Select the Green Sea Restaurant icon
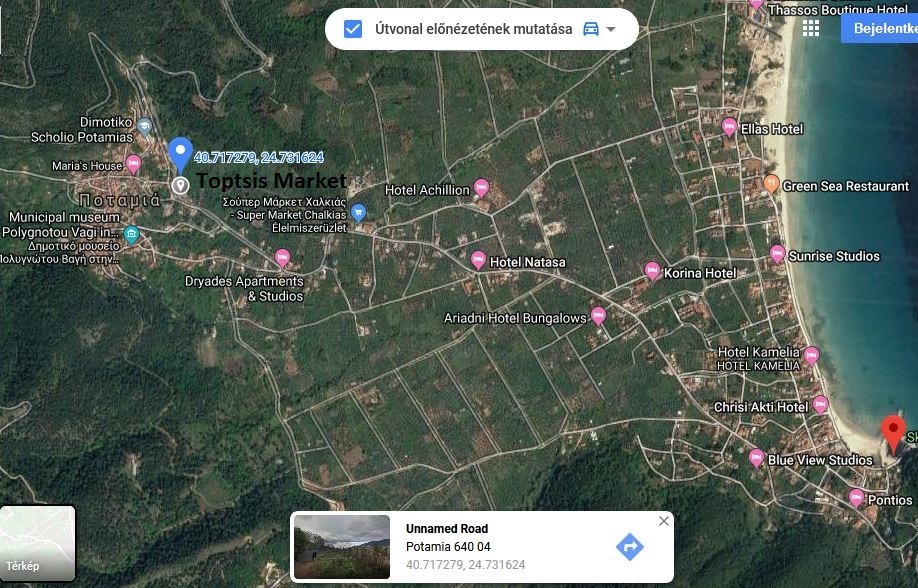 point(771,184)
